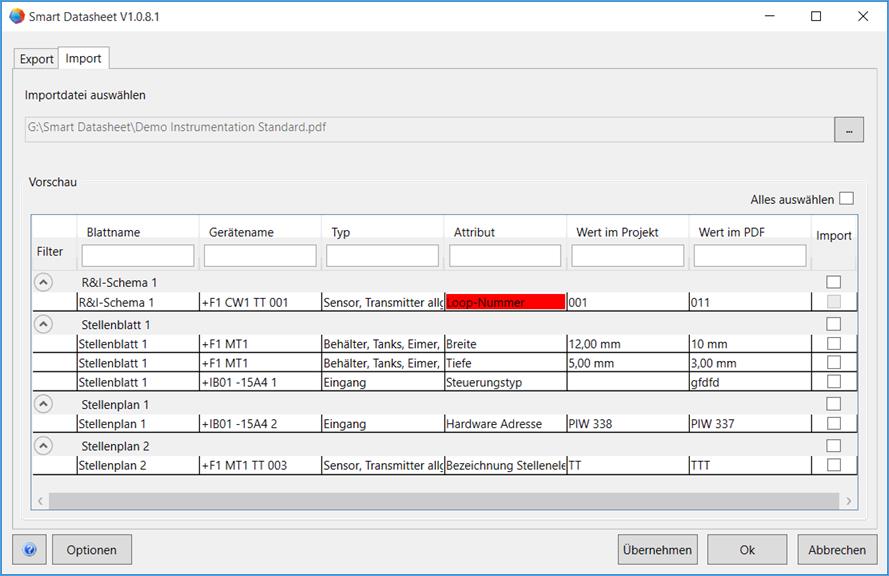
Task: Select the 'PIW 338' cell
Action: click(628, 423)
